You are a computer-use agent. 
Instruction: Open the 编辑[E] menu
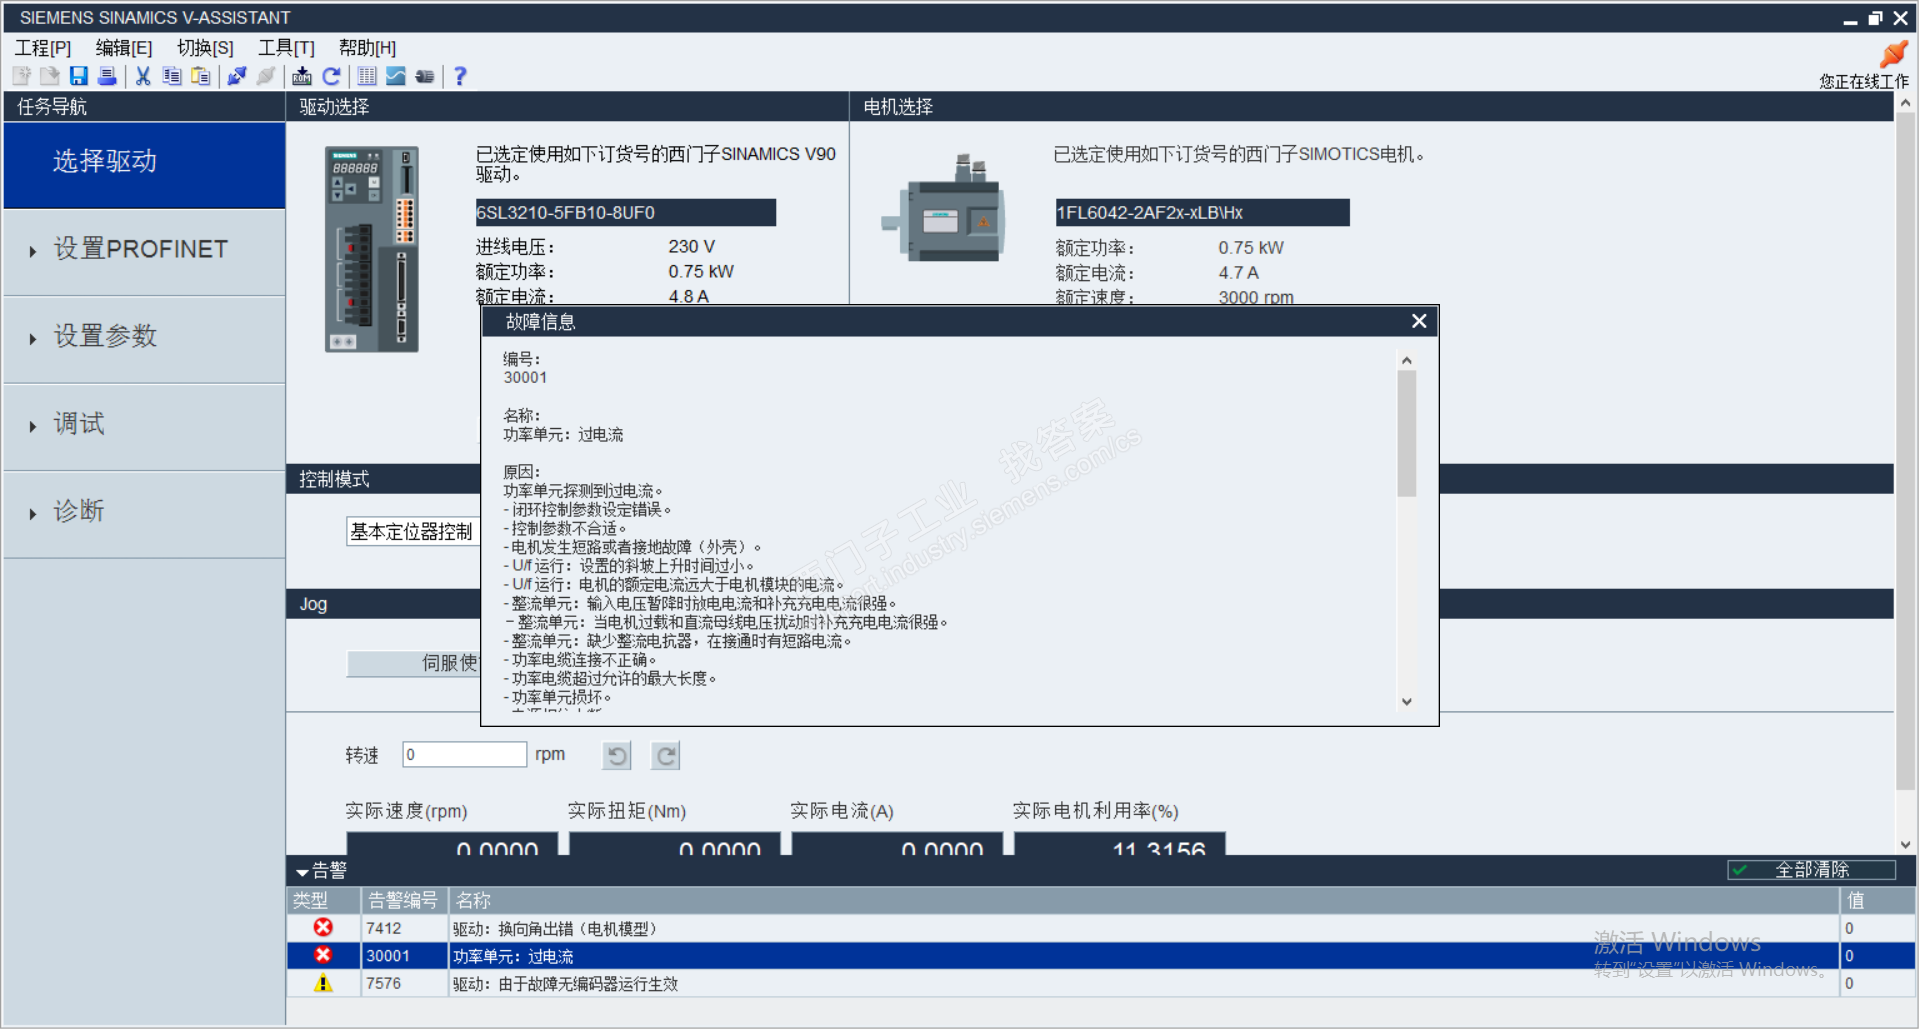coord(124,48)
